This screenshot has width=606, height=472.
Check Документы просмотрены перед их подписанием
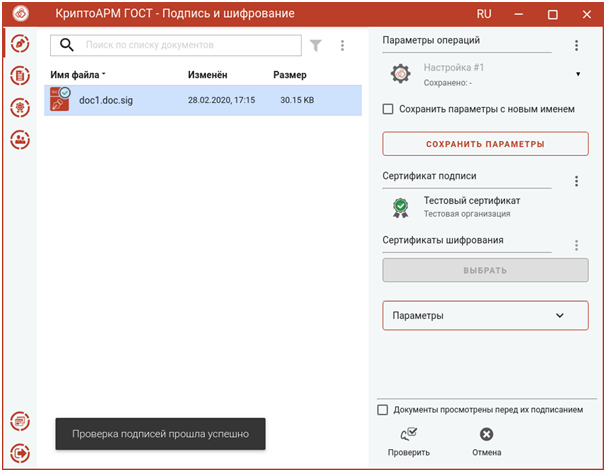point(383,410)
